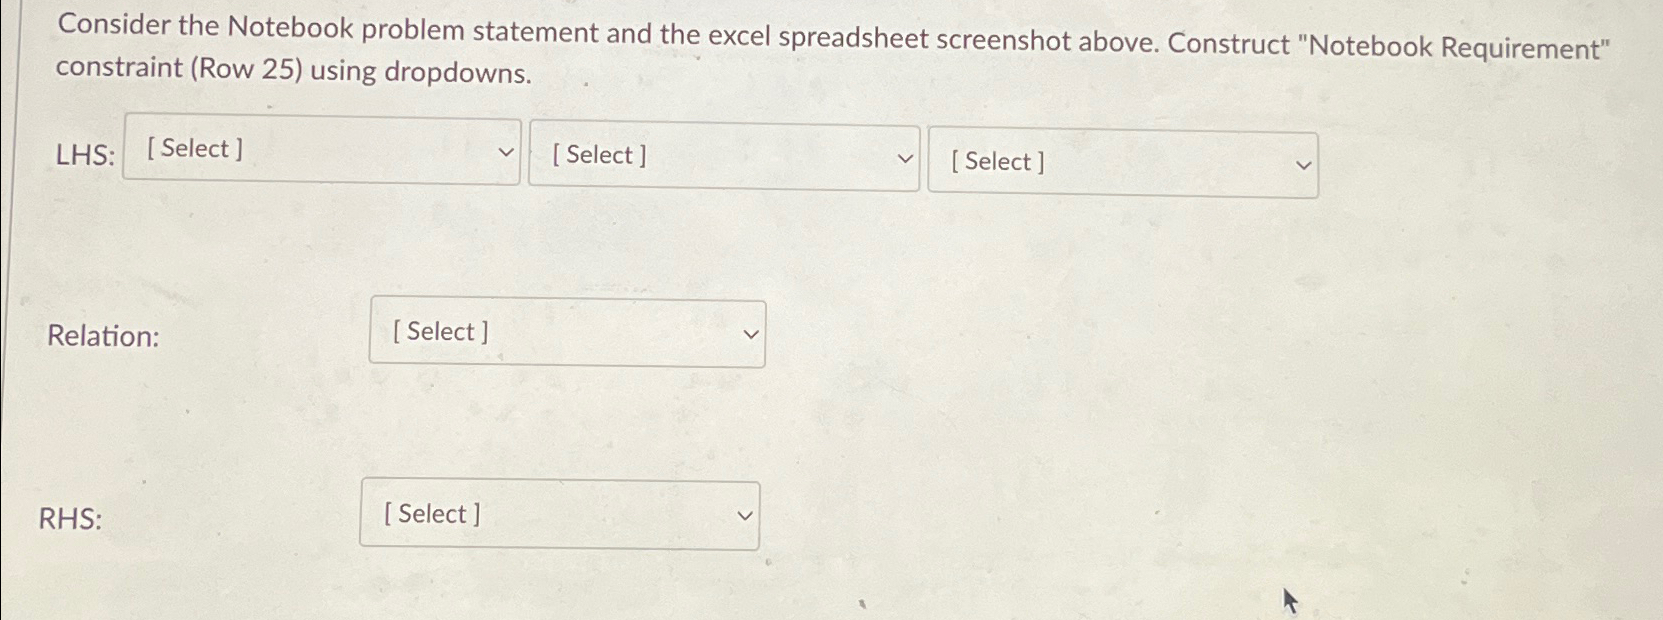Image resolution: width=1663 pixels, height=620 pixels.
Task: Open the Relation dropdown
Action: [566, 332]
